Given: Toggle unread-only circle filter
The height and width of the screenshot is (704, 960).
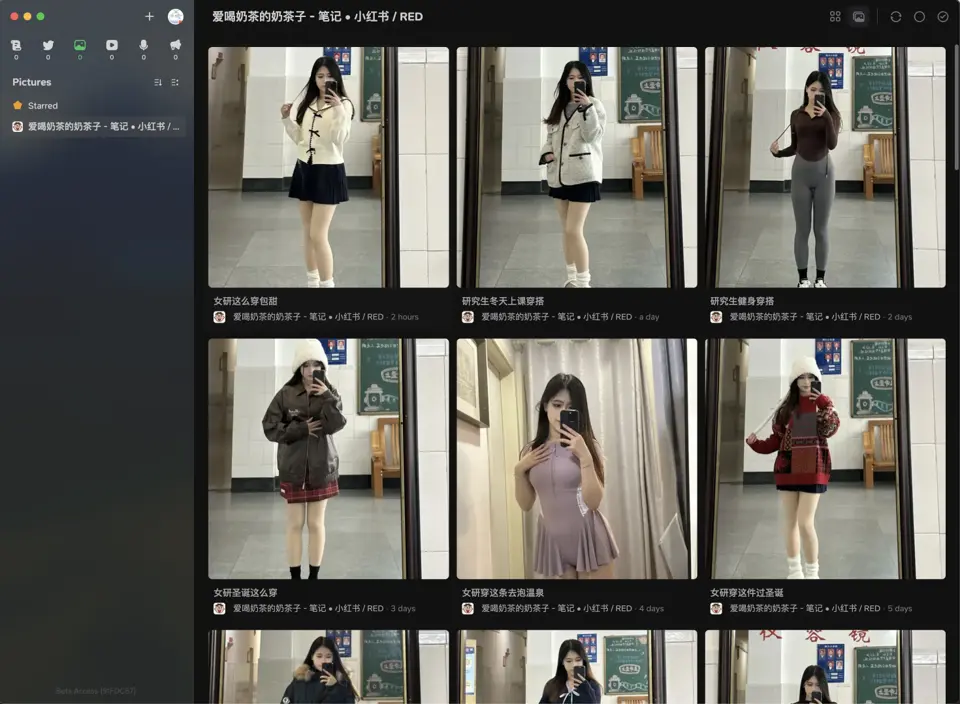Looking at the screenshot, I should pos(920,17).
